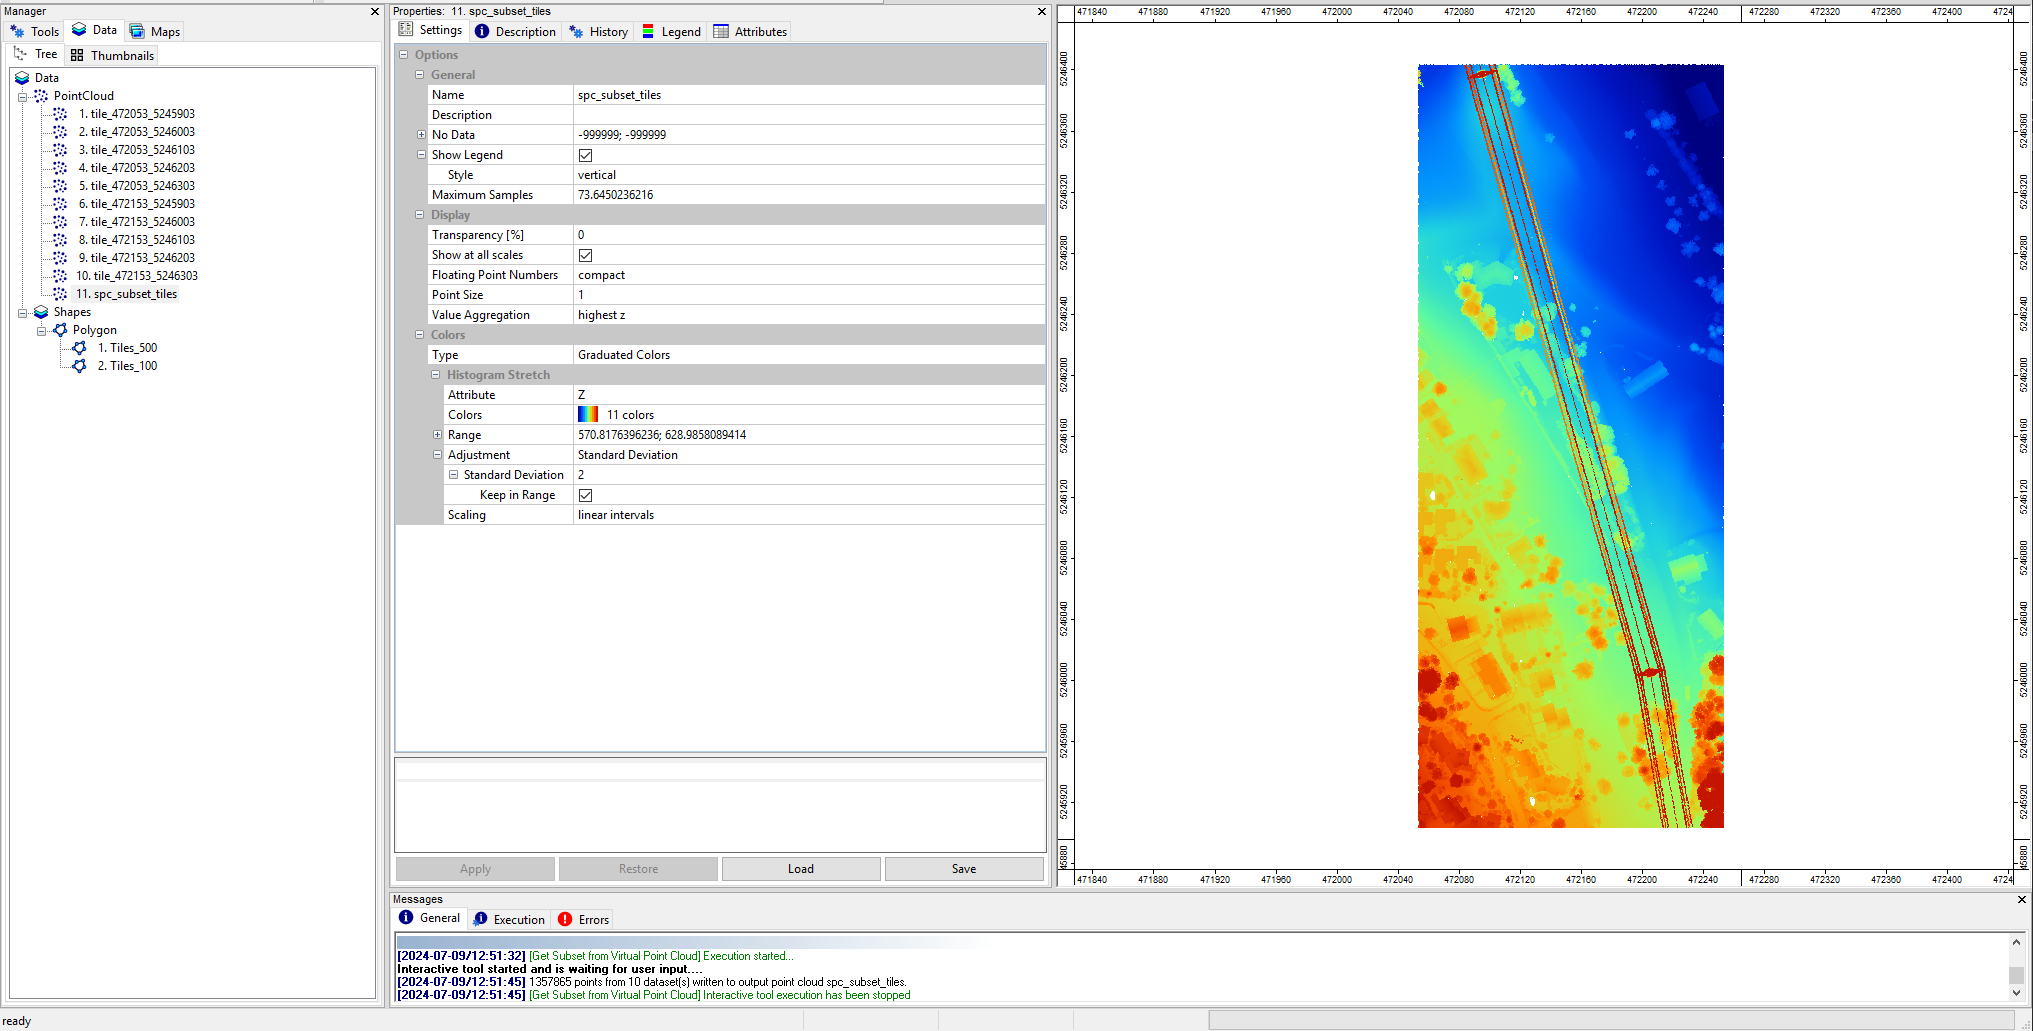This screenshot has height=1031, width=2033.
Task: Collapse the Shapes tree node
Action: coord(22,312)
